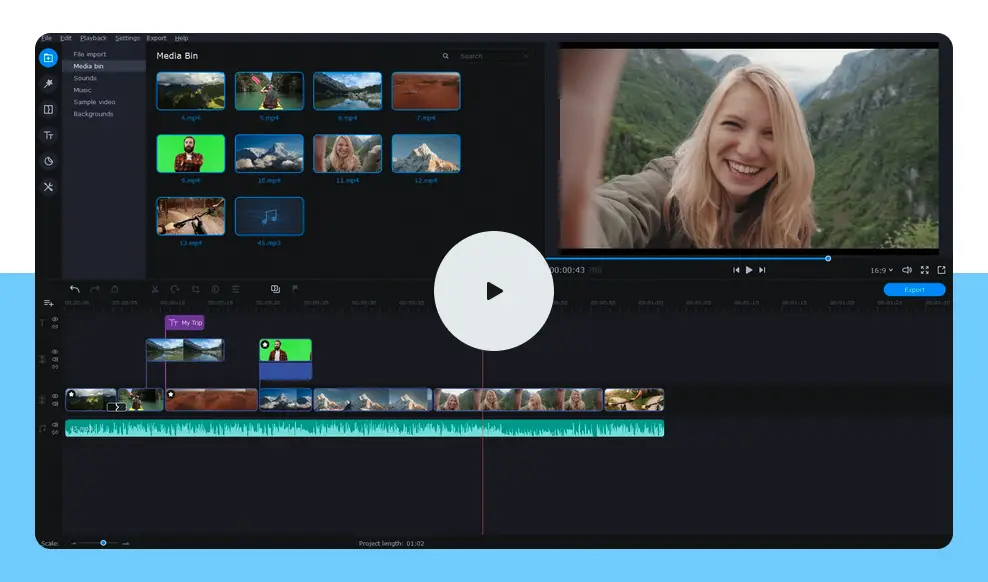Open the Settings menu
988x582 pixels.
click(x=127, y=38)
